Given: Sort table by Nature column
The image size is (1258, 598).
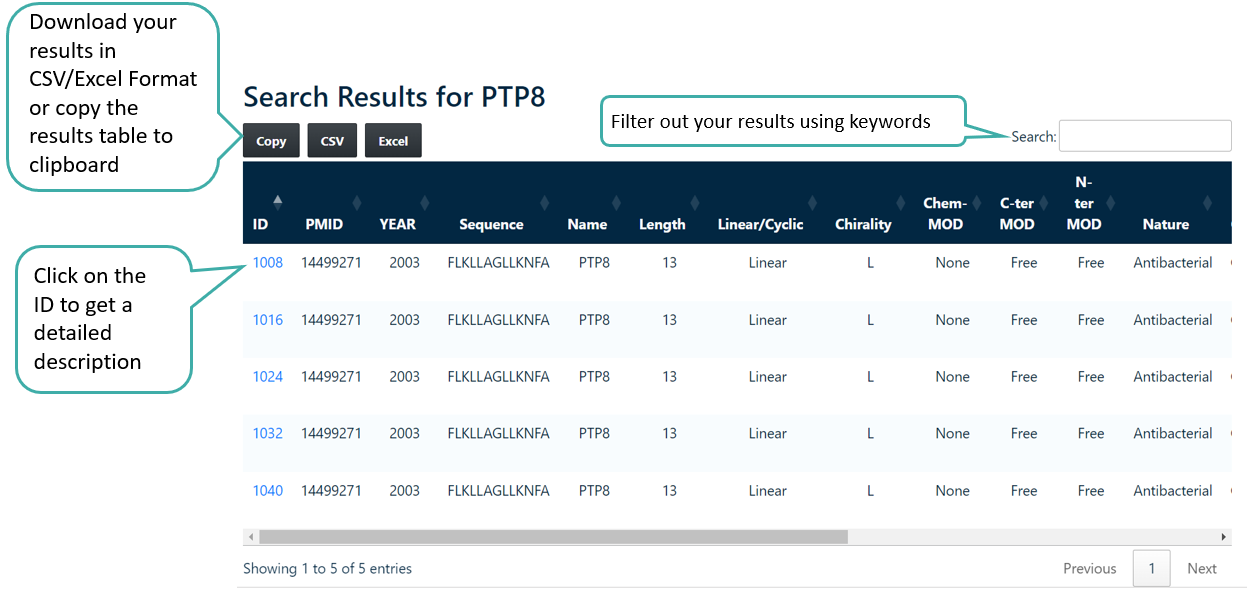Looking at the screenshot, I should [x=1165, y=224].
